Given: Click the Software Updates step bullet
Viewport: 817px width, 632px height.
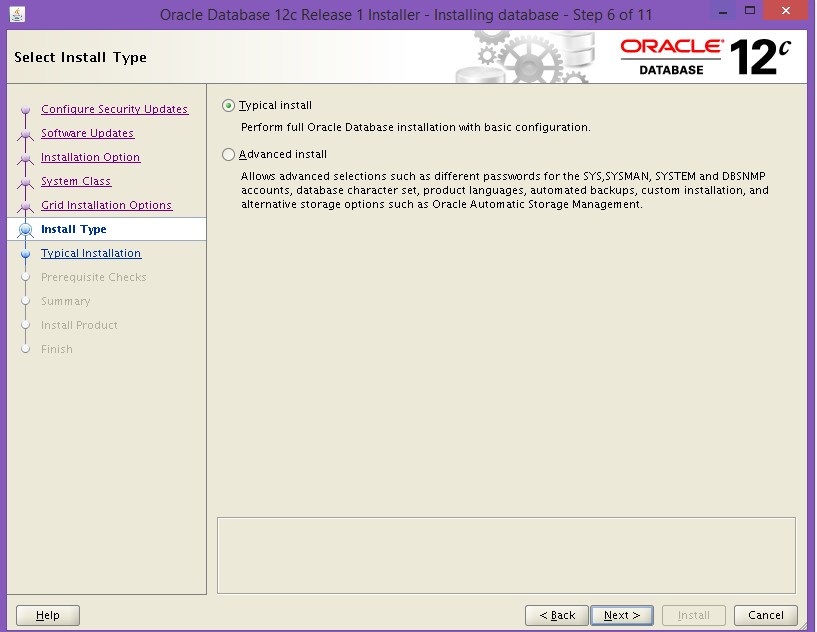Looking at the screenshot, I should pos(26,134).
